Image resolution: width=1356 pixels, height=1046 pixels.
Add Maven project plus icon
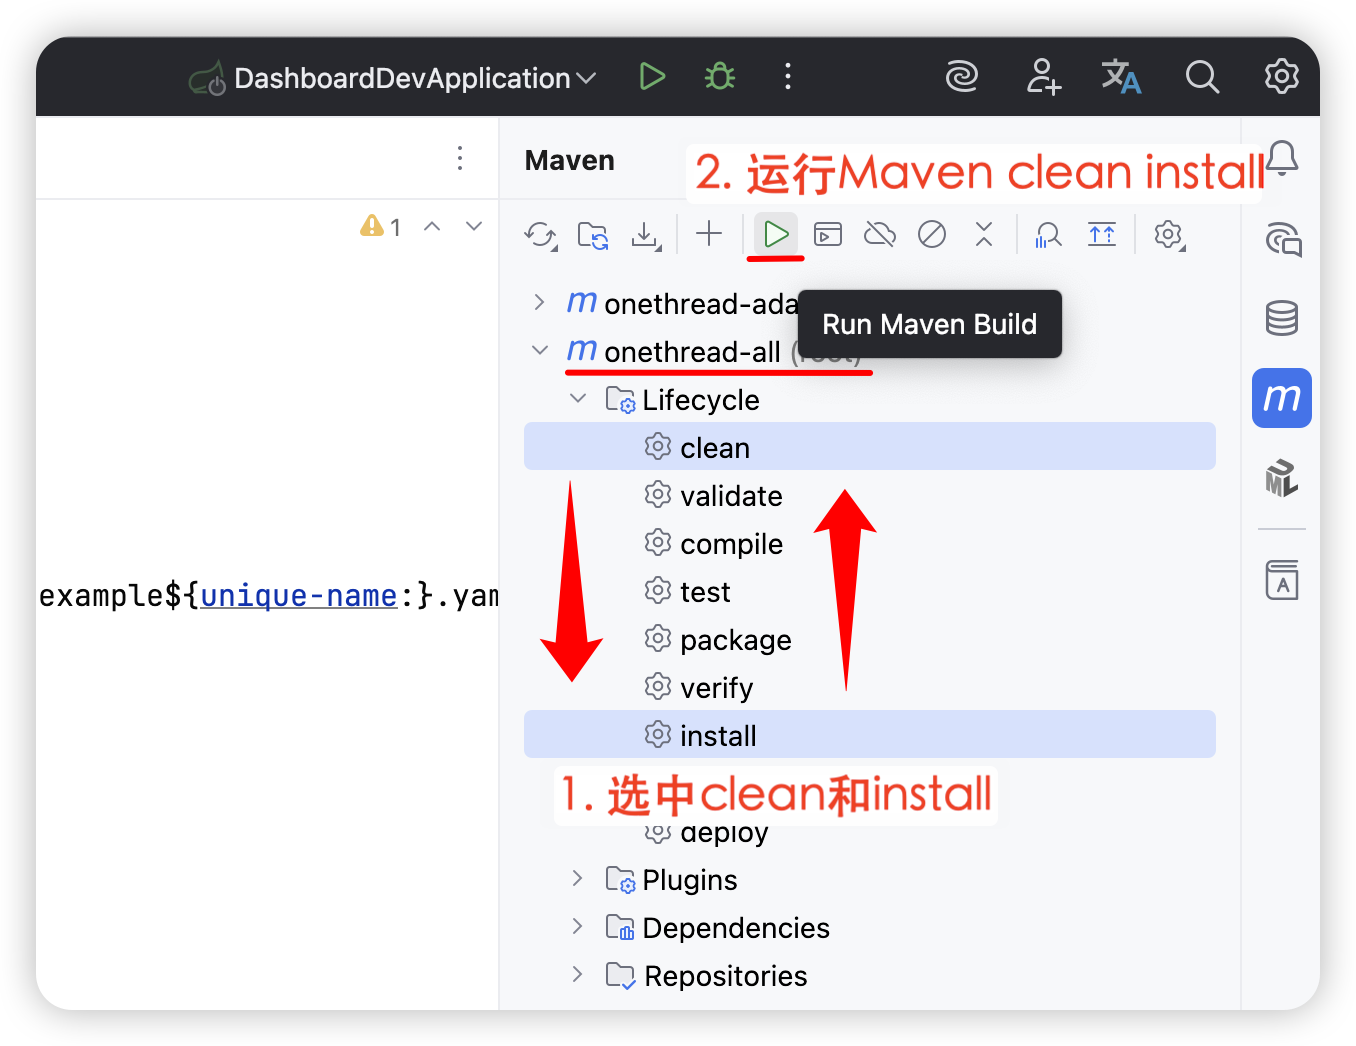click(x=709, y=234)
